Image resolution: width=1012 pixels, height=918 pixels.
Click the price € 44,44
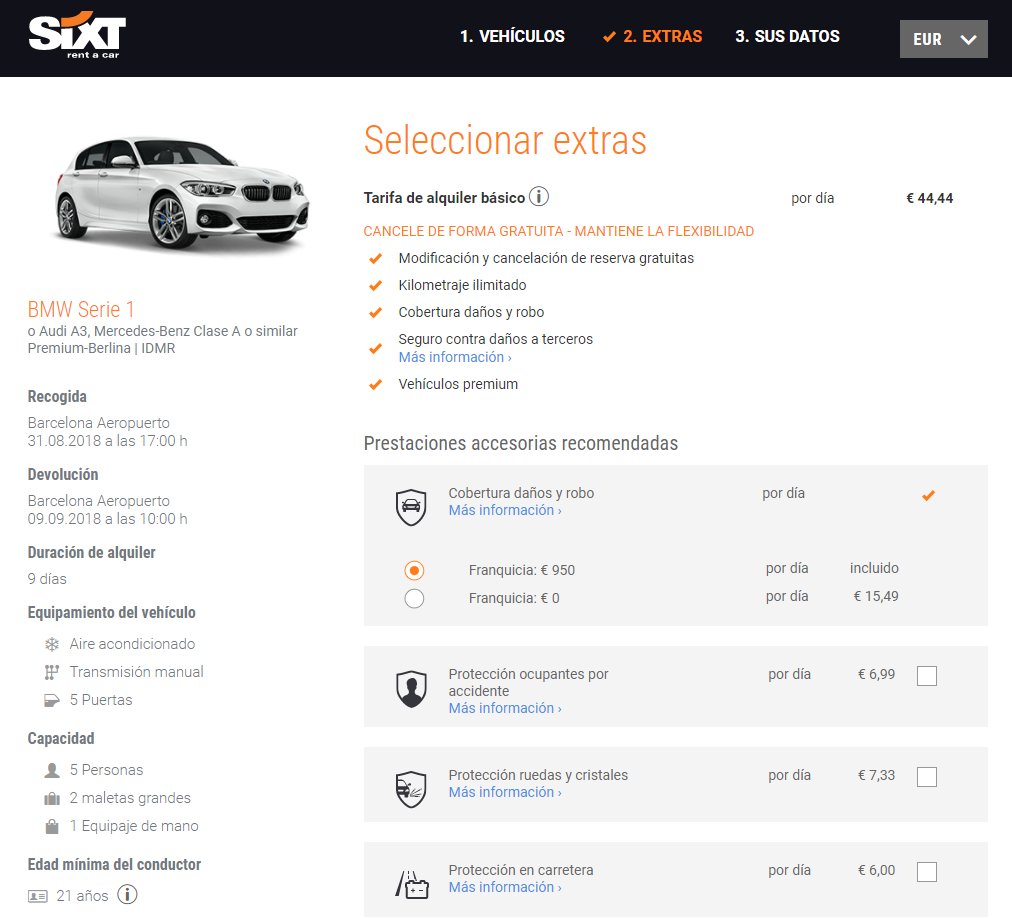tap(929, 198)
